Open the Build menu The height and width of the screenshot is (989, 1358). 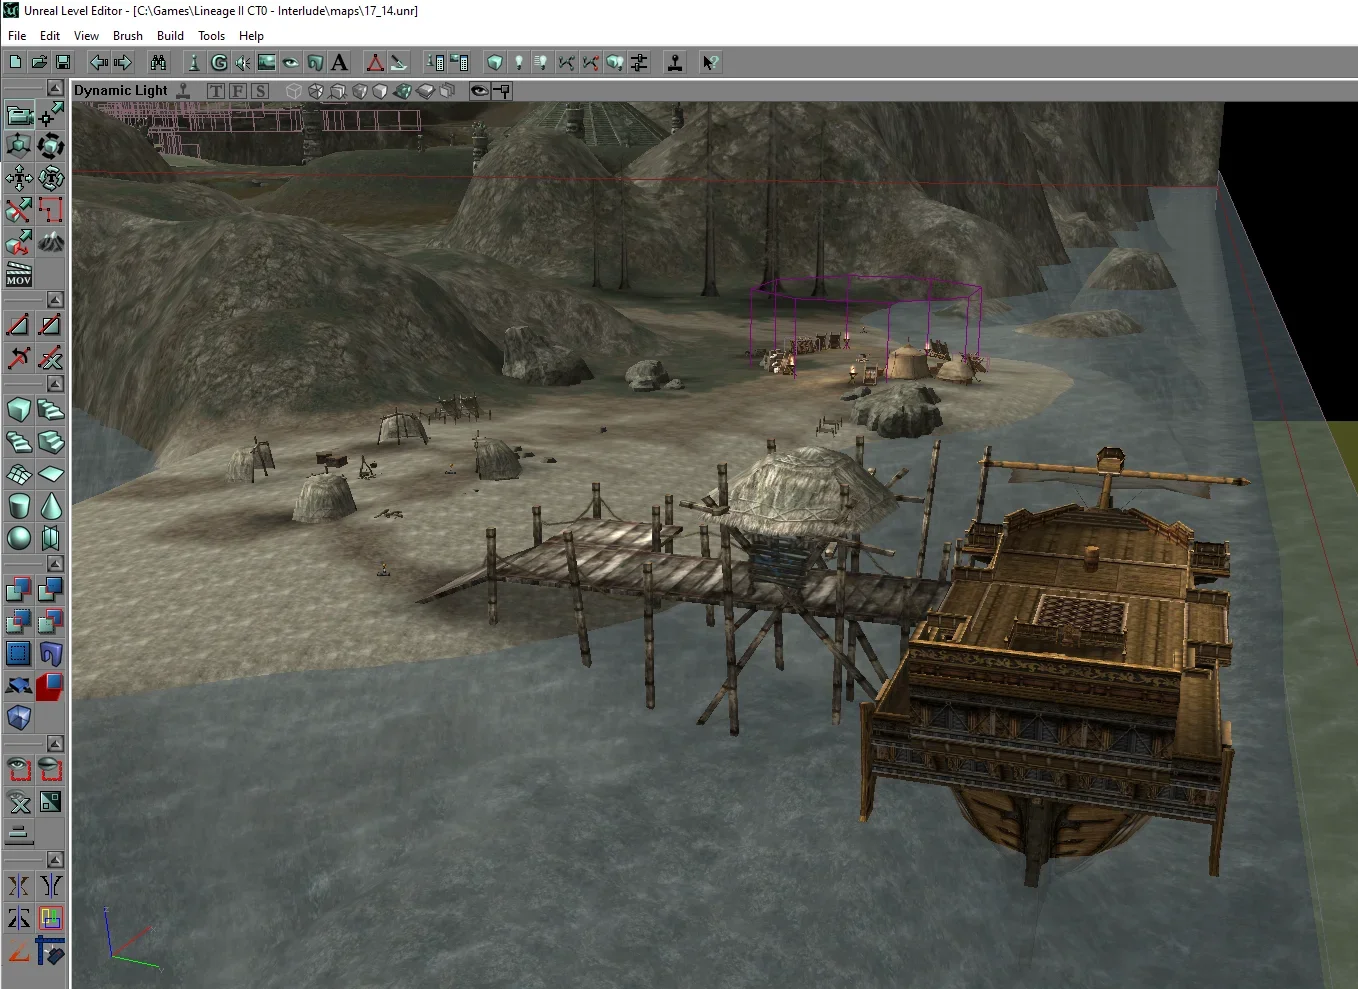(170, 35)
